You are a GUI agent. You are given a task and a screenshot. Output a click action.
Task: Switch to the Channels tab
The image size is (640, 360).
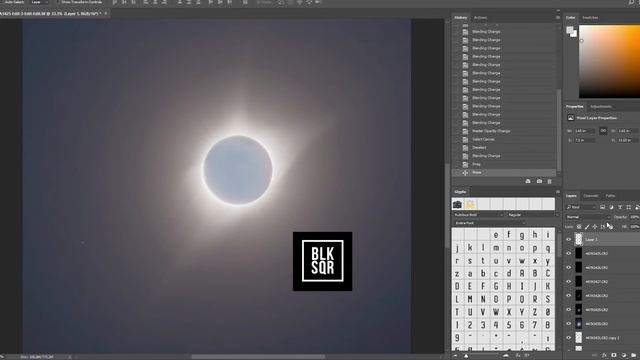click(591, 196)
